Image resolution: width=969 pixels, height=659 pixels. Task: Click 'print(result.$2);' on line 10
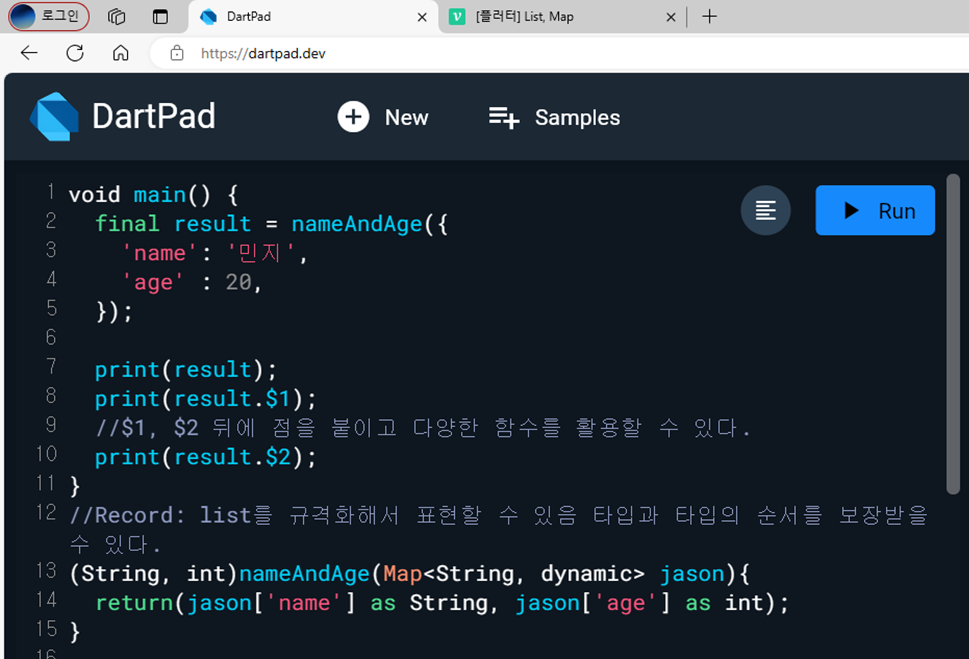point(205,457)
